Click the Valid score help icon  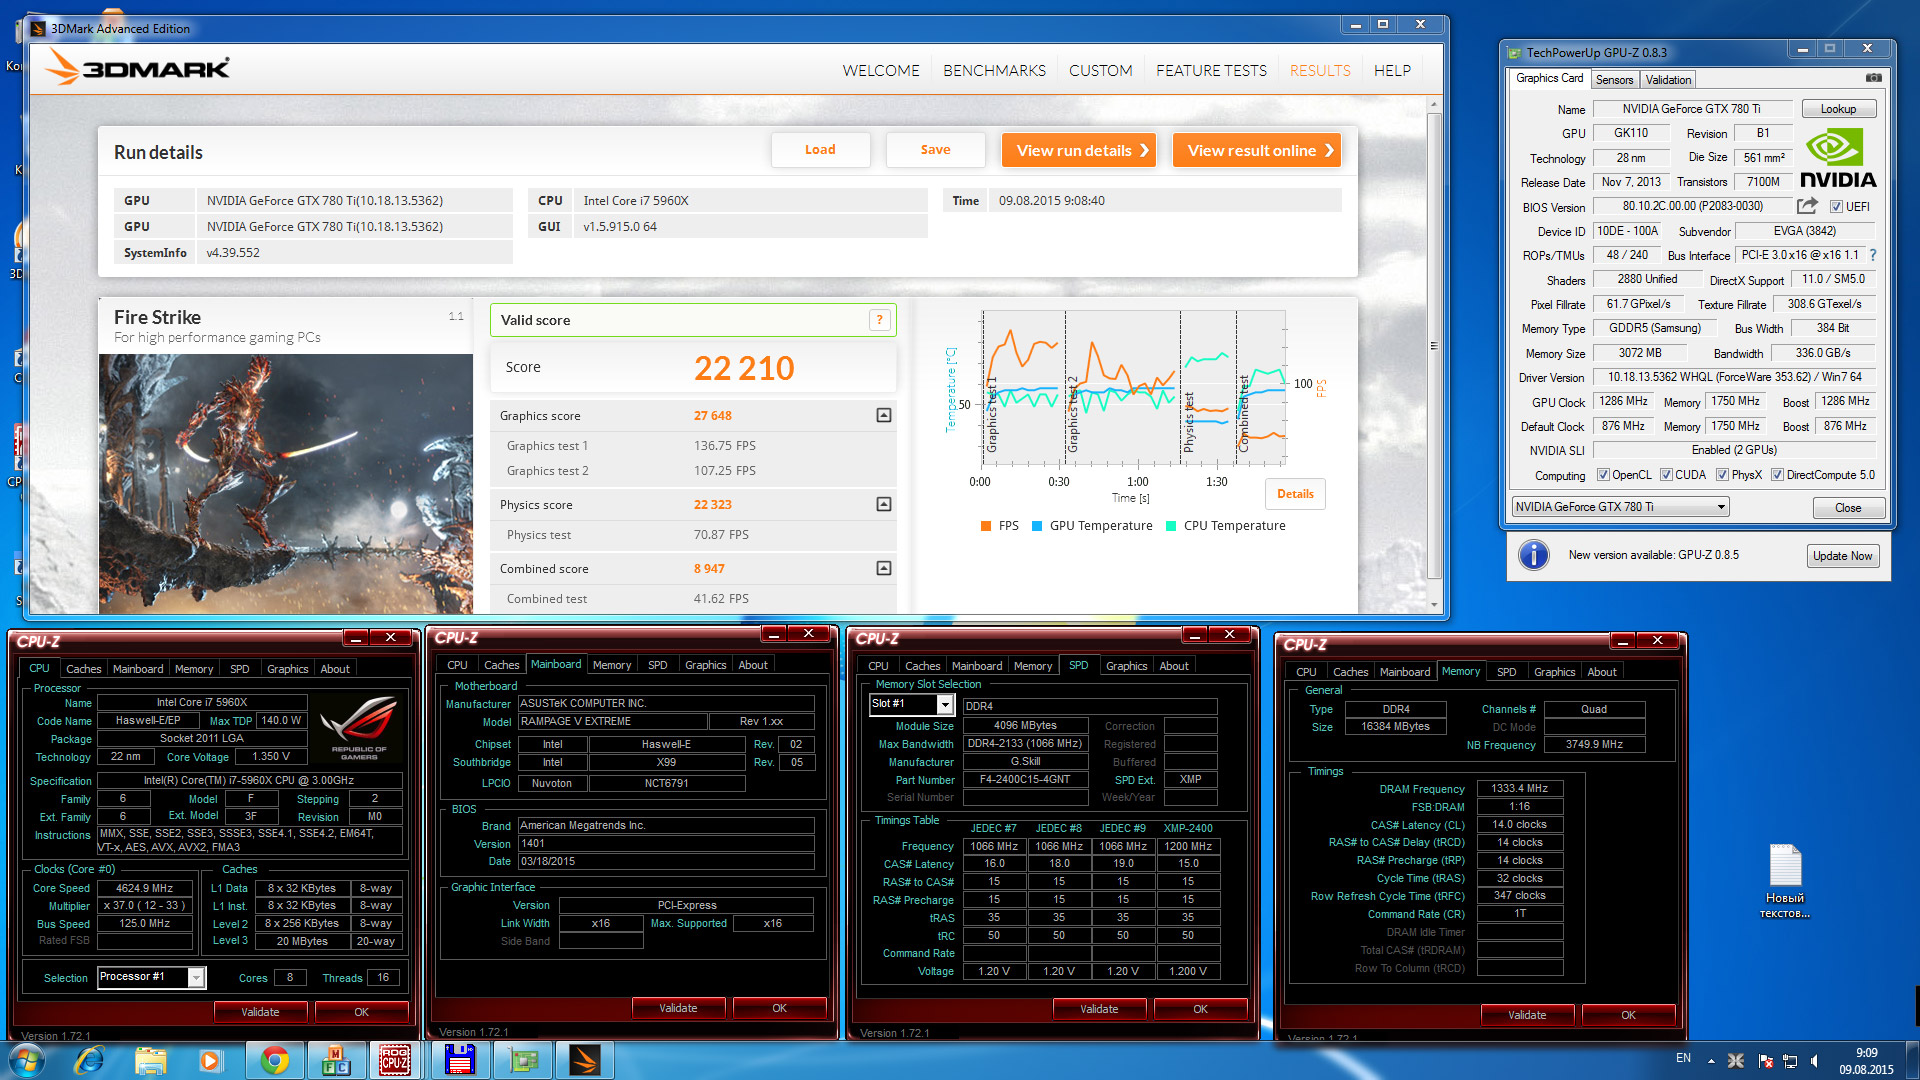coord(879,320)
